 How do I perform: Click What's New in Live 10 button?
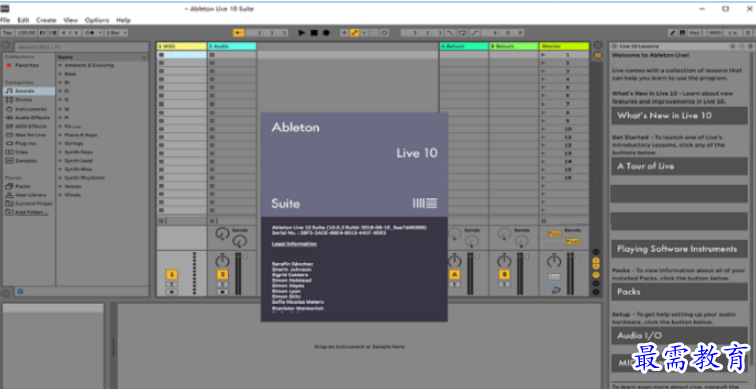click(679, 116)
